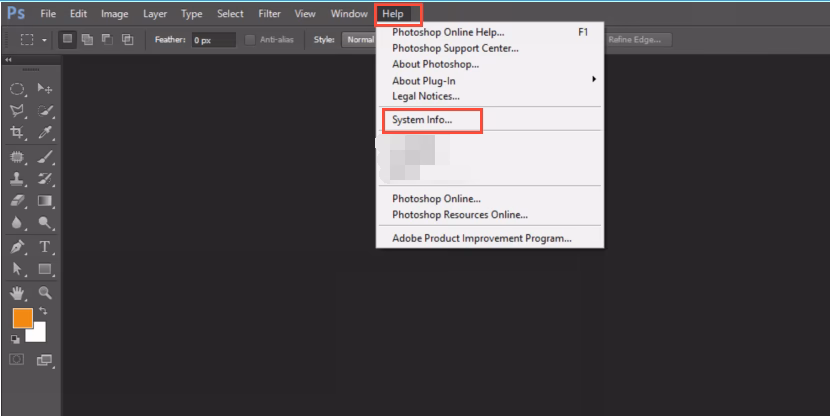Open the Edit menu

[78, 14]
